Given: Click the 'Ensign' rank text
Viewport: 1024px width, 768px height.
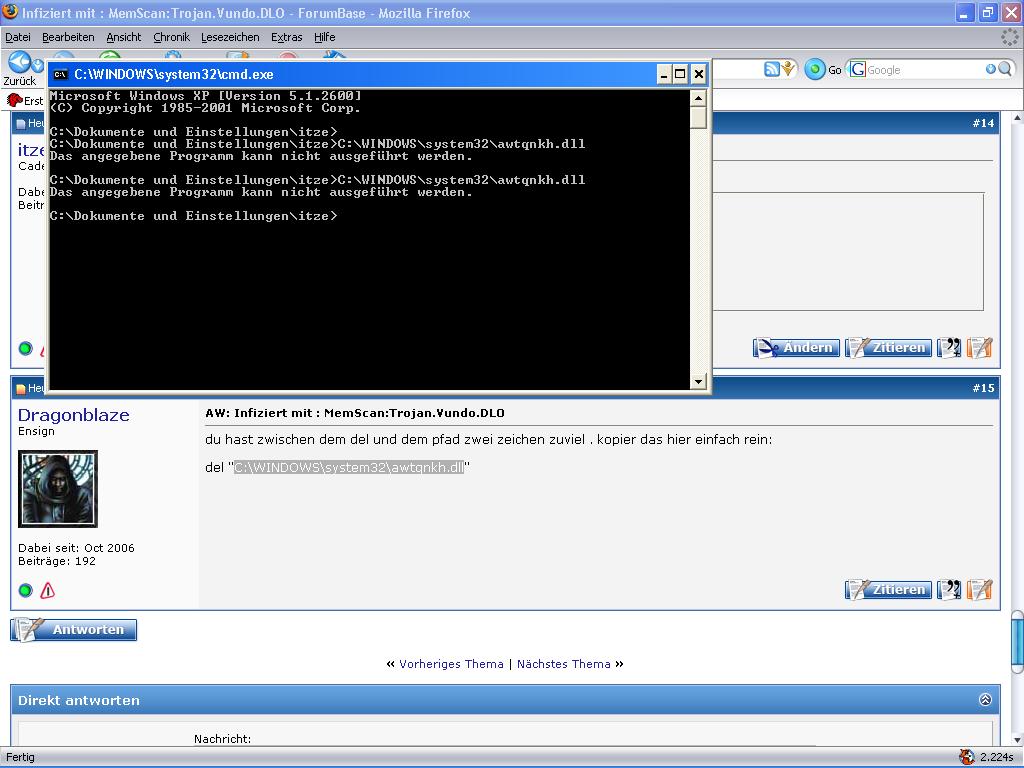Looking at the screenshot, I should pyautogui.click(x=37, y=431).
